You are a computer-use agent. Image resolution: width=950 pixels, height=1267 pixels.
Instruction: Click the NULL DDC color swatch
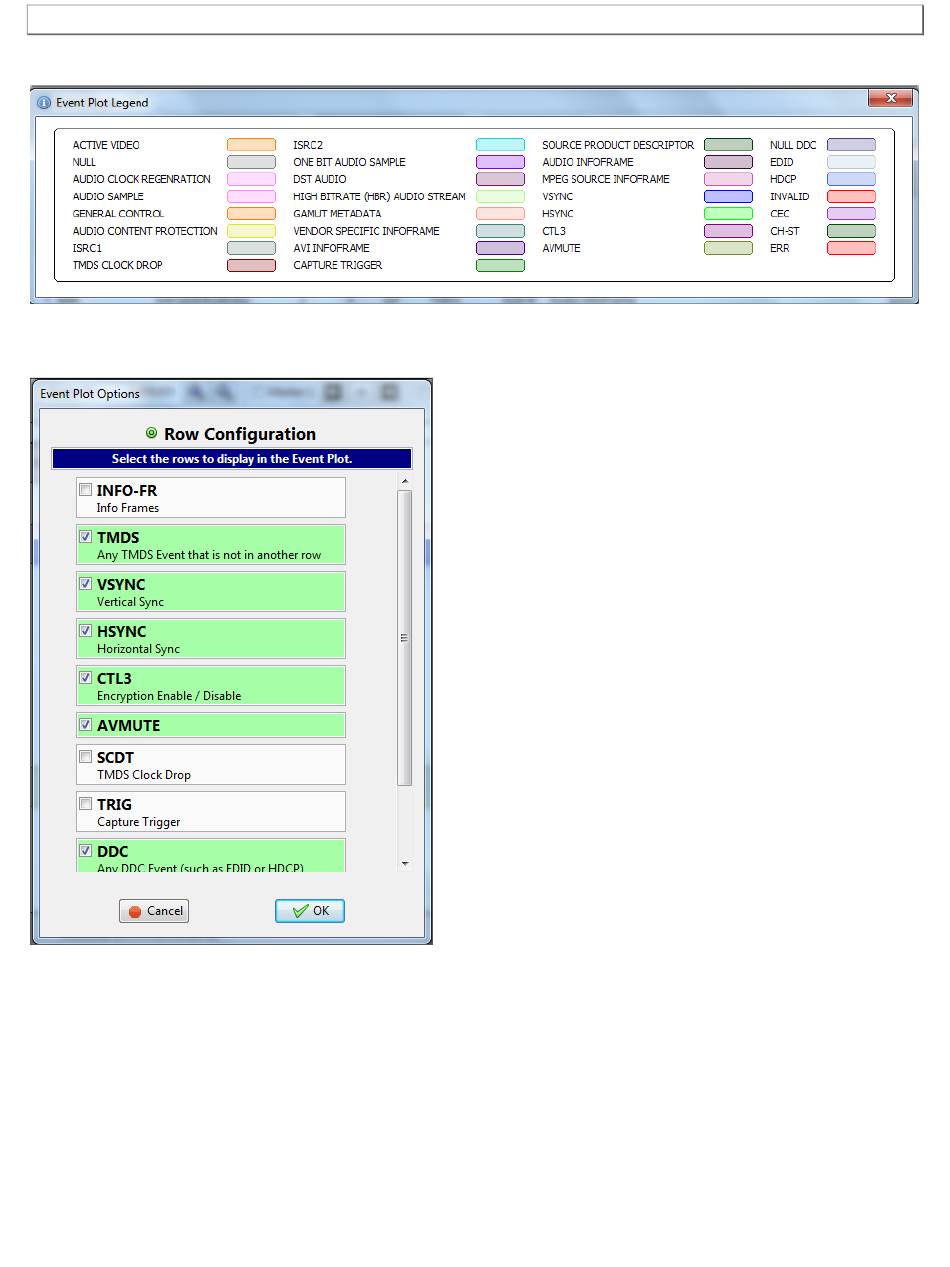tap(851, 145)
